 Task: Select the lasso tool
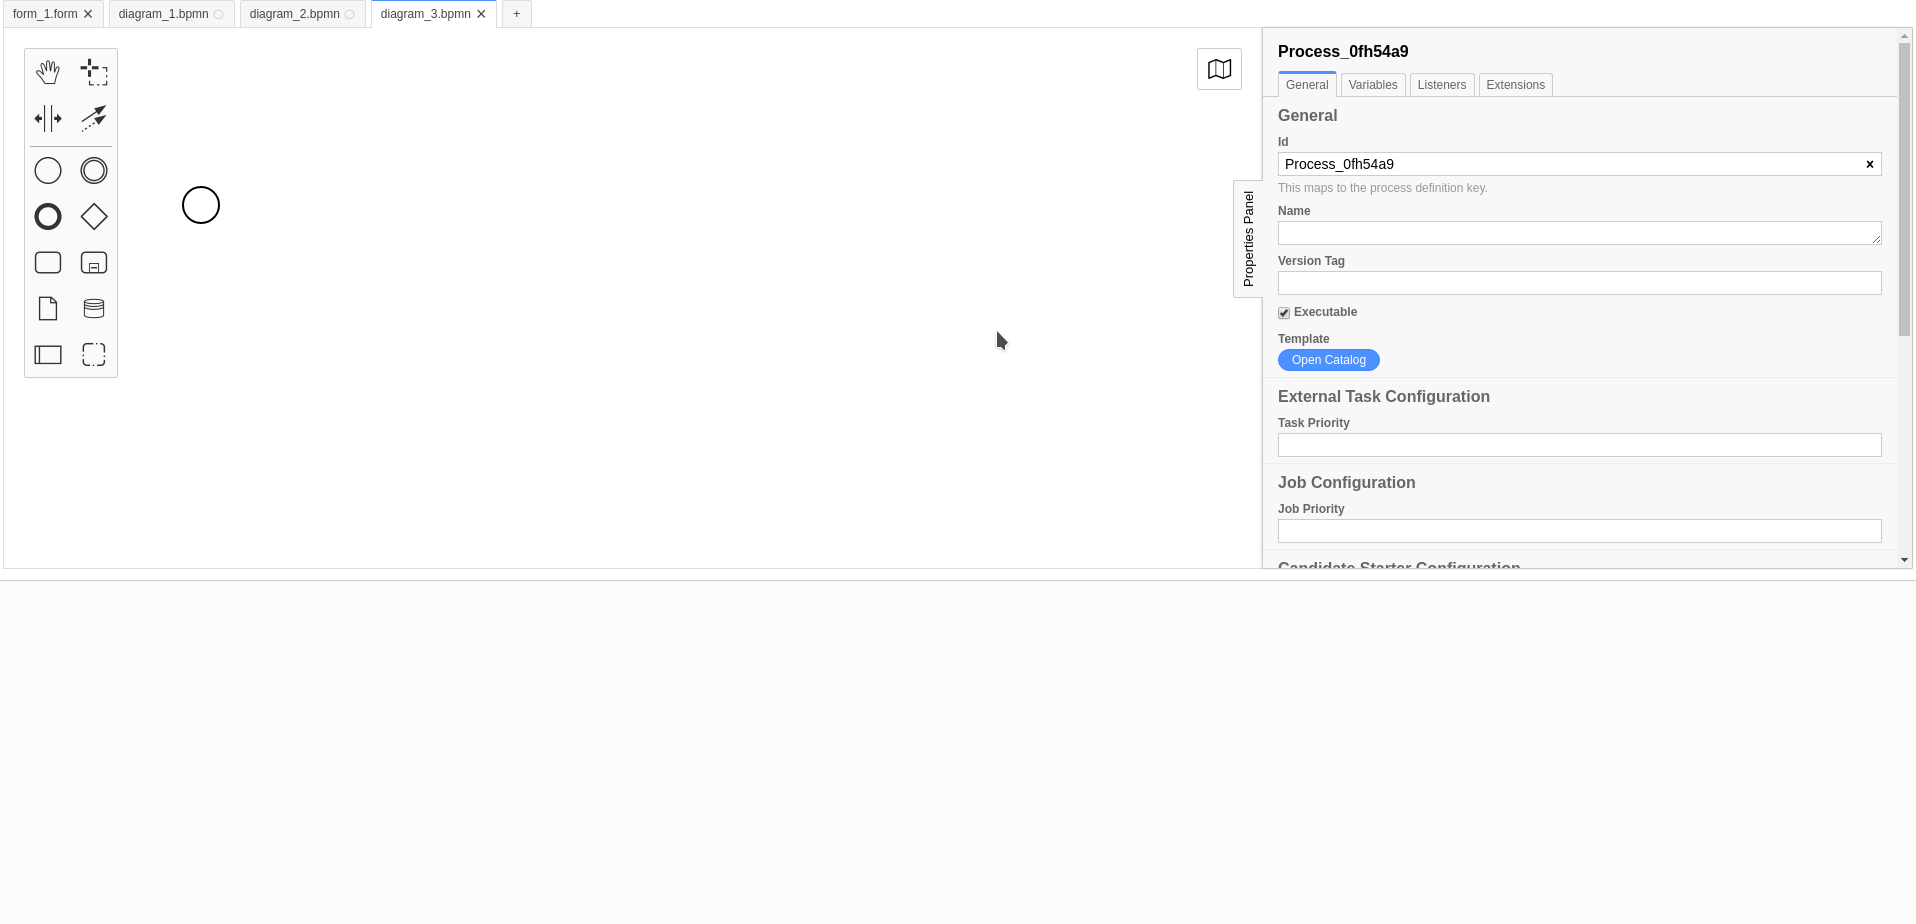[93, 71]
